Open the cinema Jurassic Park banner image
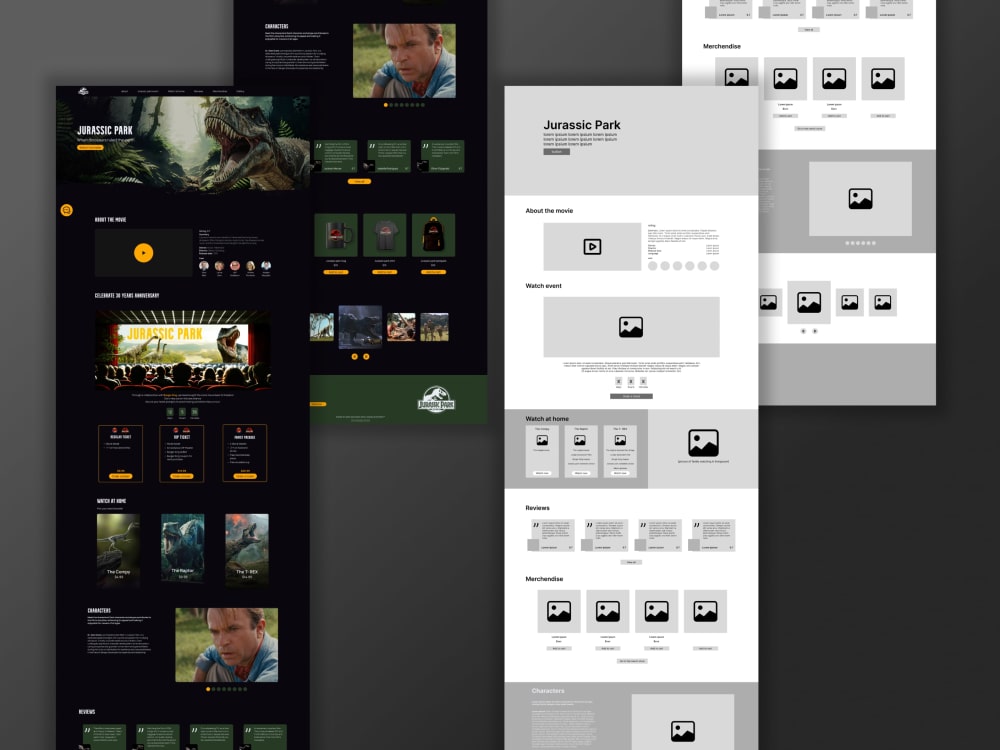Screen dimensions: 1000x750 pos(183,349)
